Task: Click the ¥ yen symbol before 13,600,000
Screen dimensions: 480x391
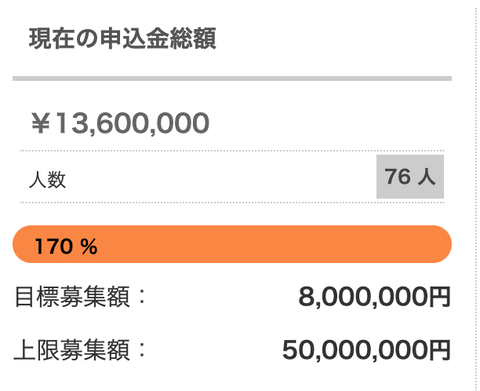Action: (x=41, y=123)
